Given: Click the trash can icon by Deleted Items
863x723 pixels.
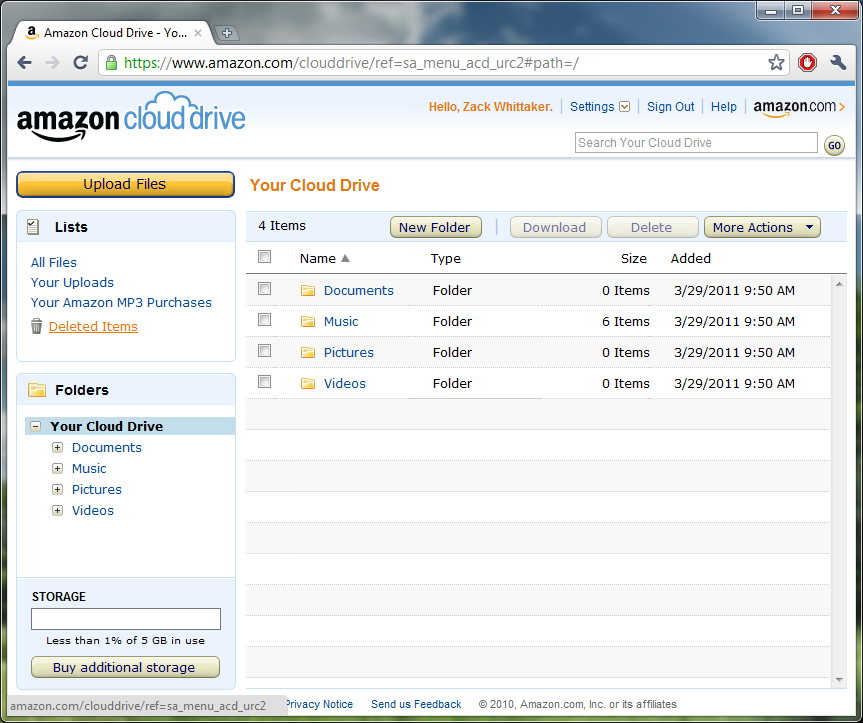Looking at the screenshot, I should click(x=36, y=326).
